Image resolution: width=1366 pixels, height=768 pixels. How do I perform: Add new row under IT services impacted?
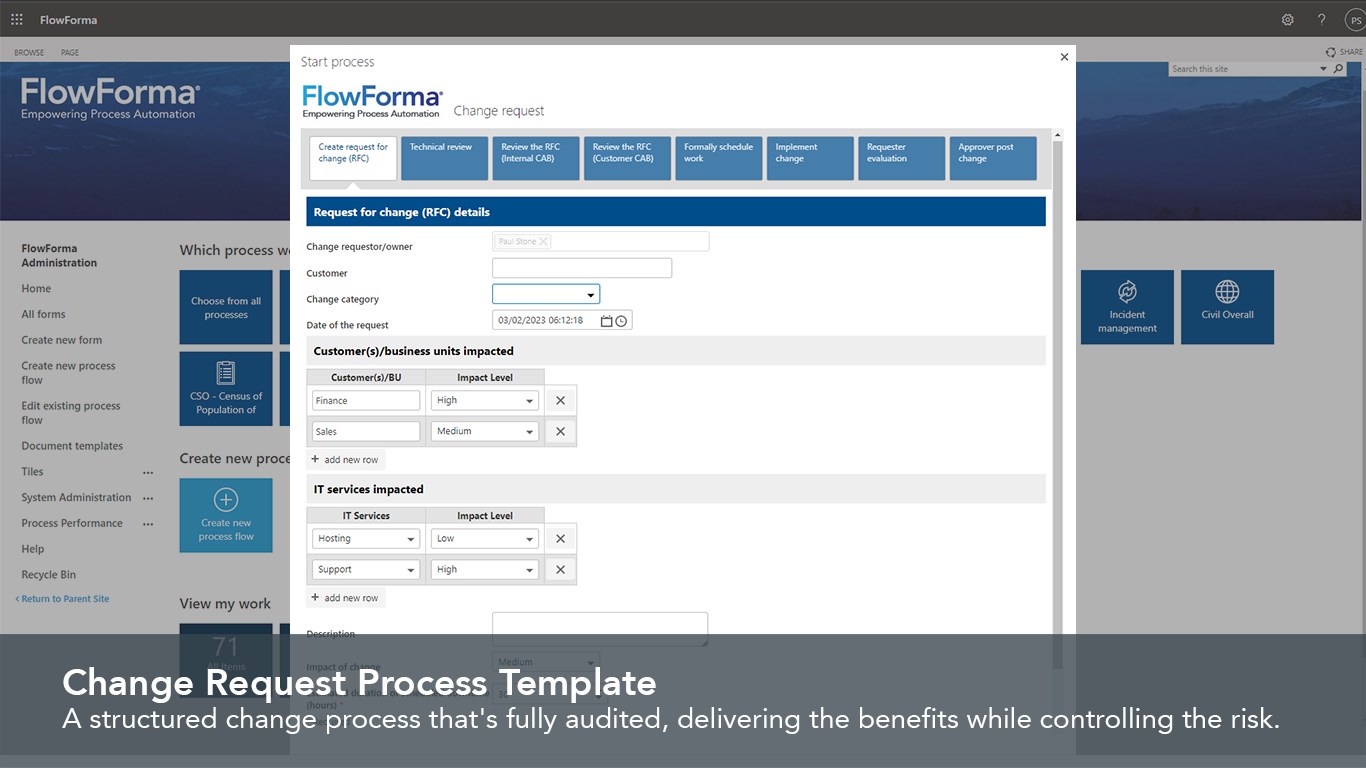pos(345,598)
